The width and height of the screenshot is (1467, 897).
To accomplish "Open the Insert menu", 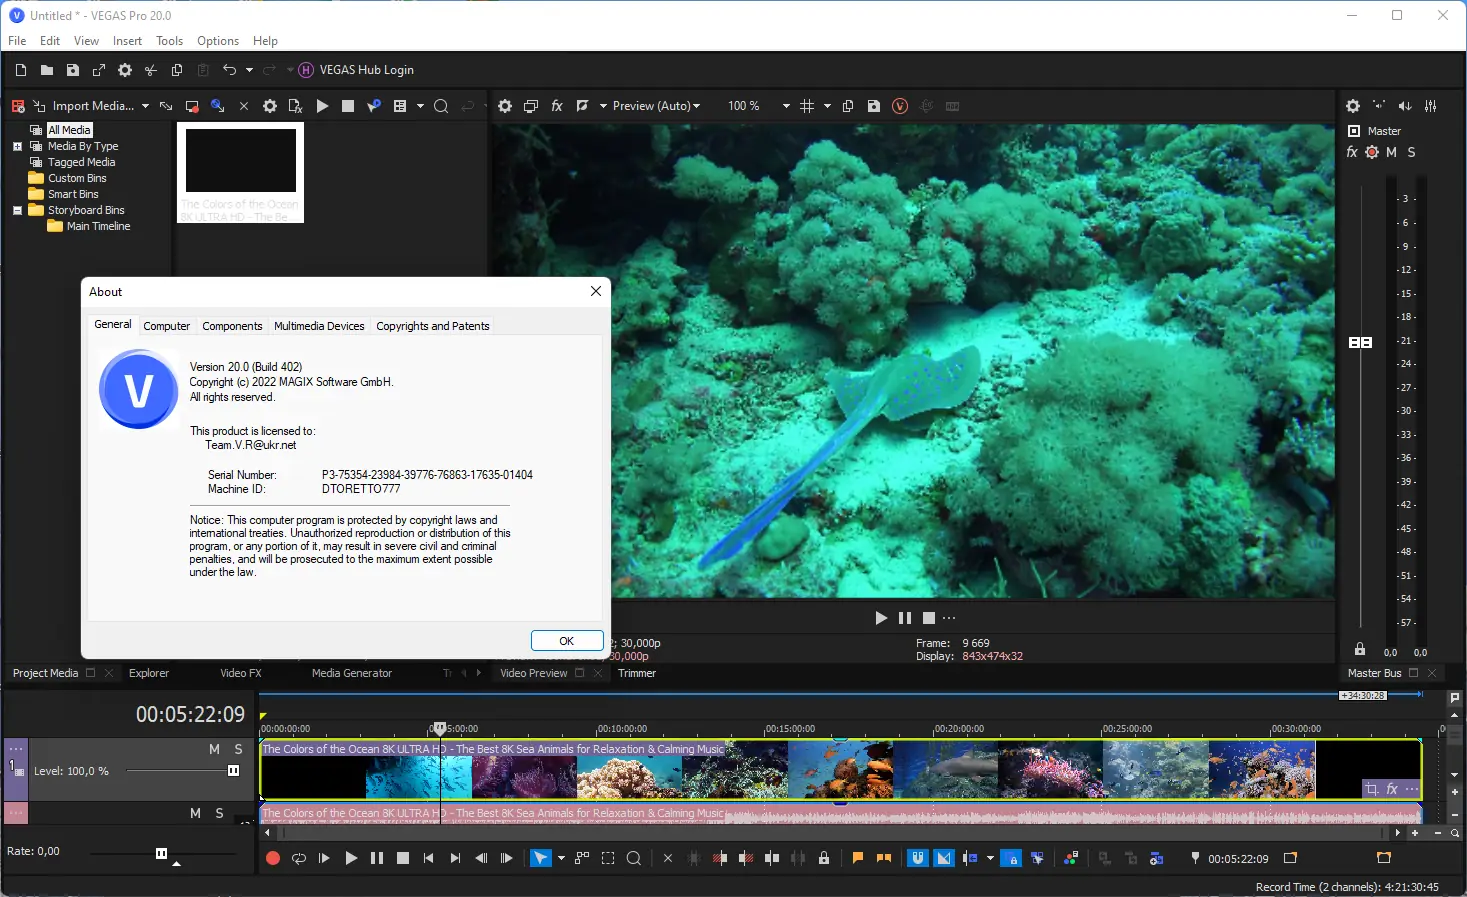I will 127,41.
